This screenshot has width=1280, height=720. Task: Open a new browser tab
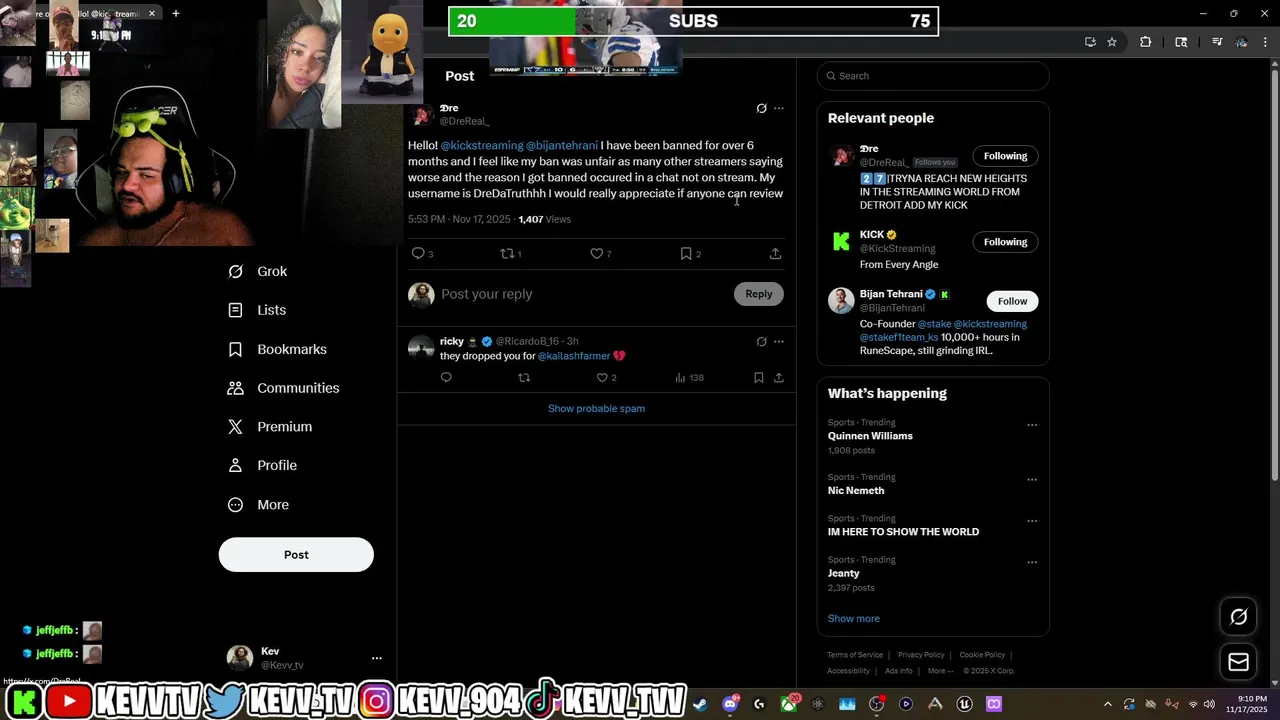(176, 13)
